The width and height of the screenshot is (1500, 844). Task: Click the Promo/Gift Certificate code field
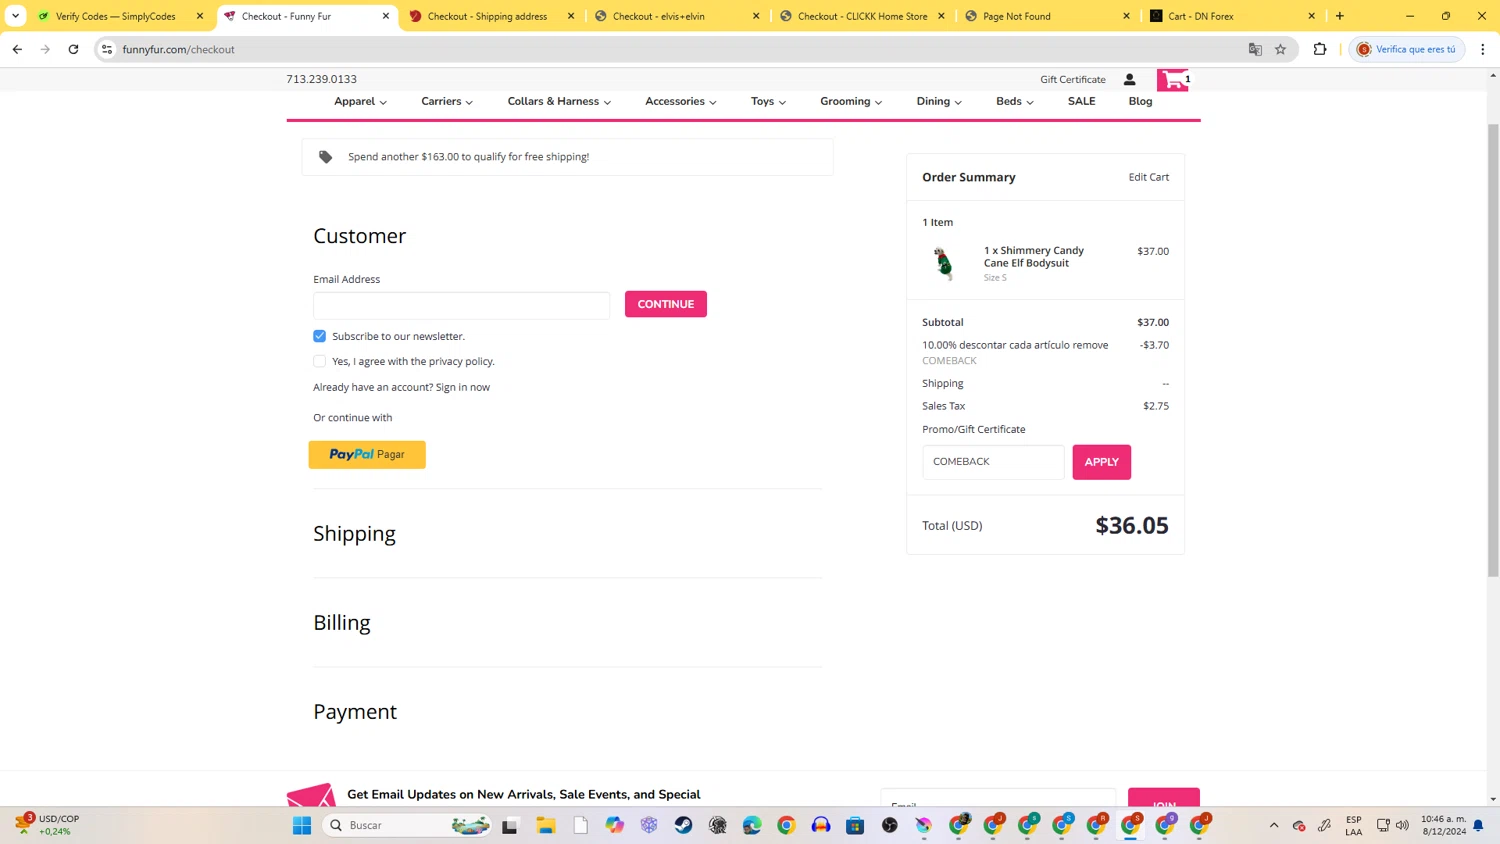993,462
